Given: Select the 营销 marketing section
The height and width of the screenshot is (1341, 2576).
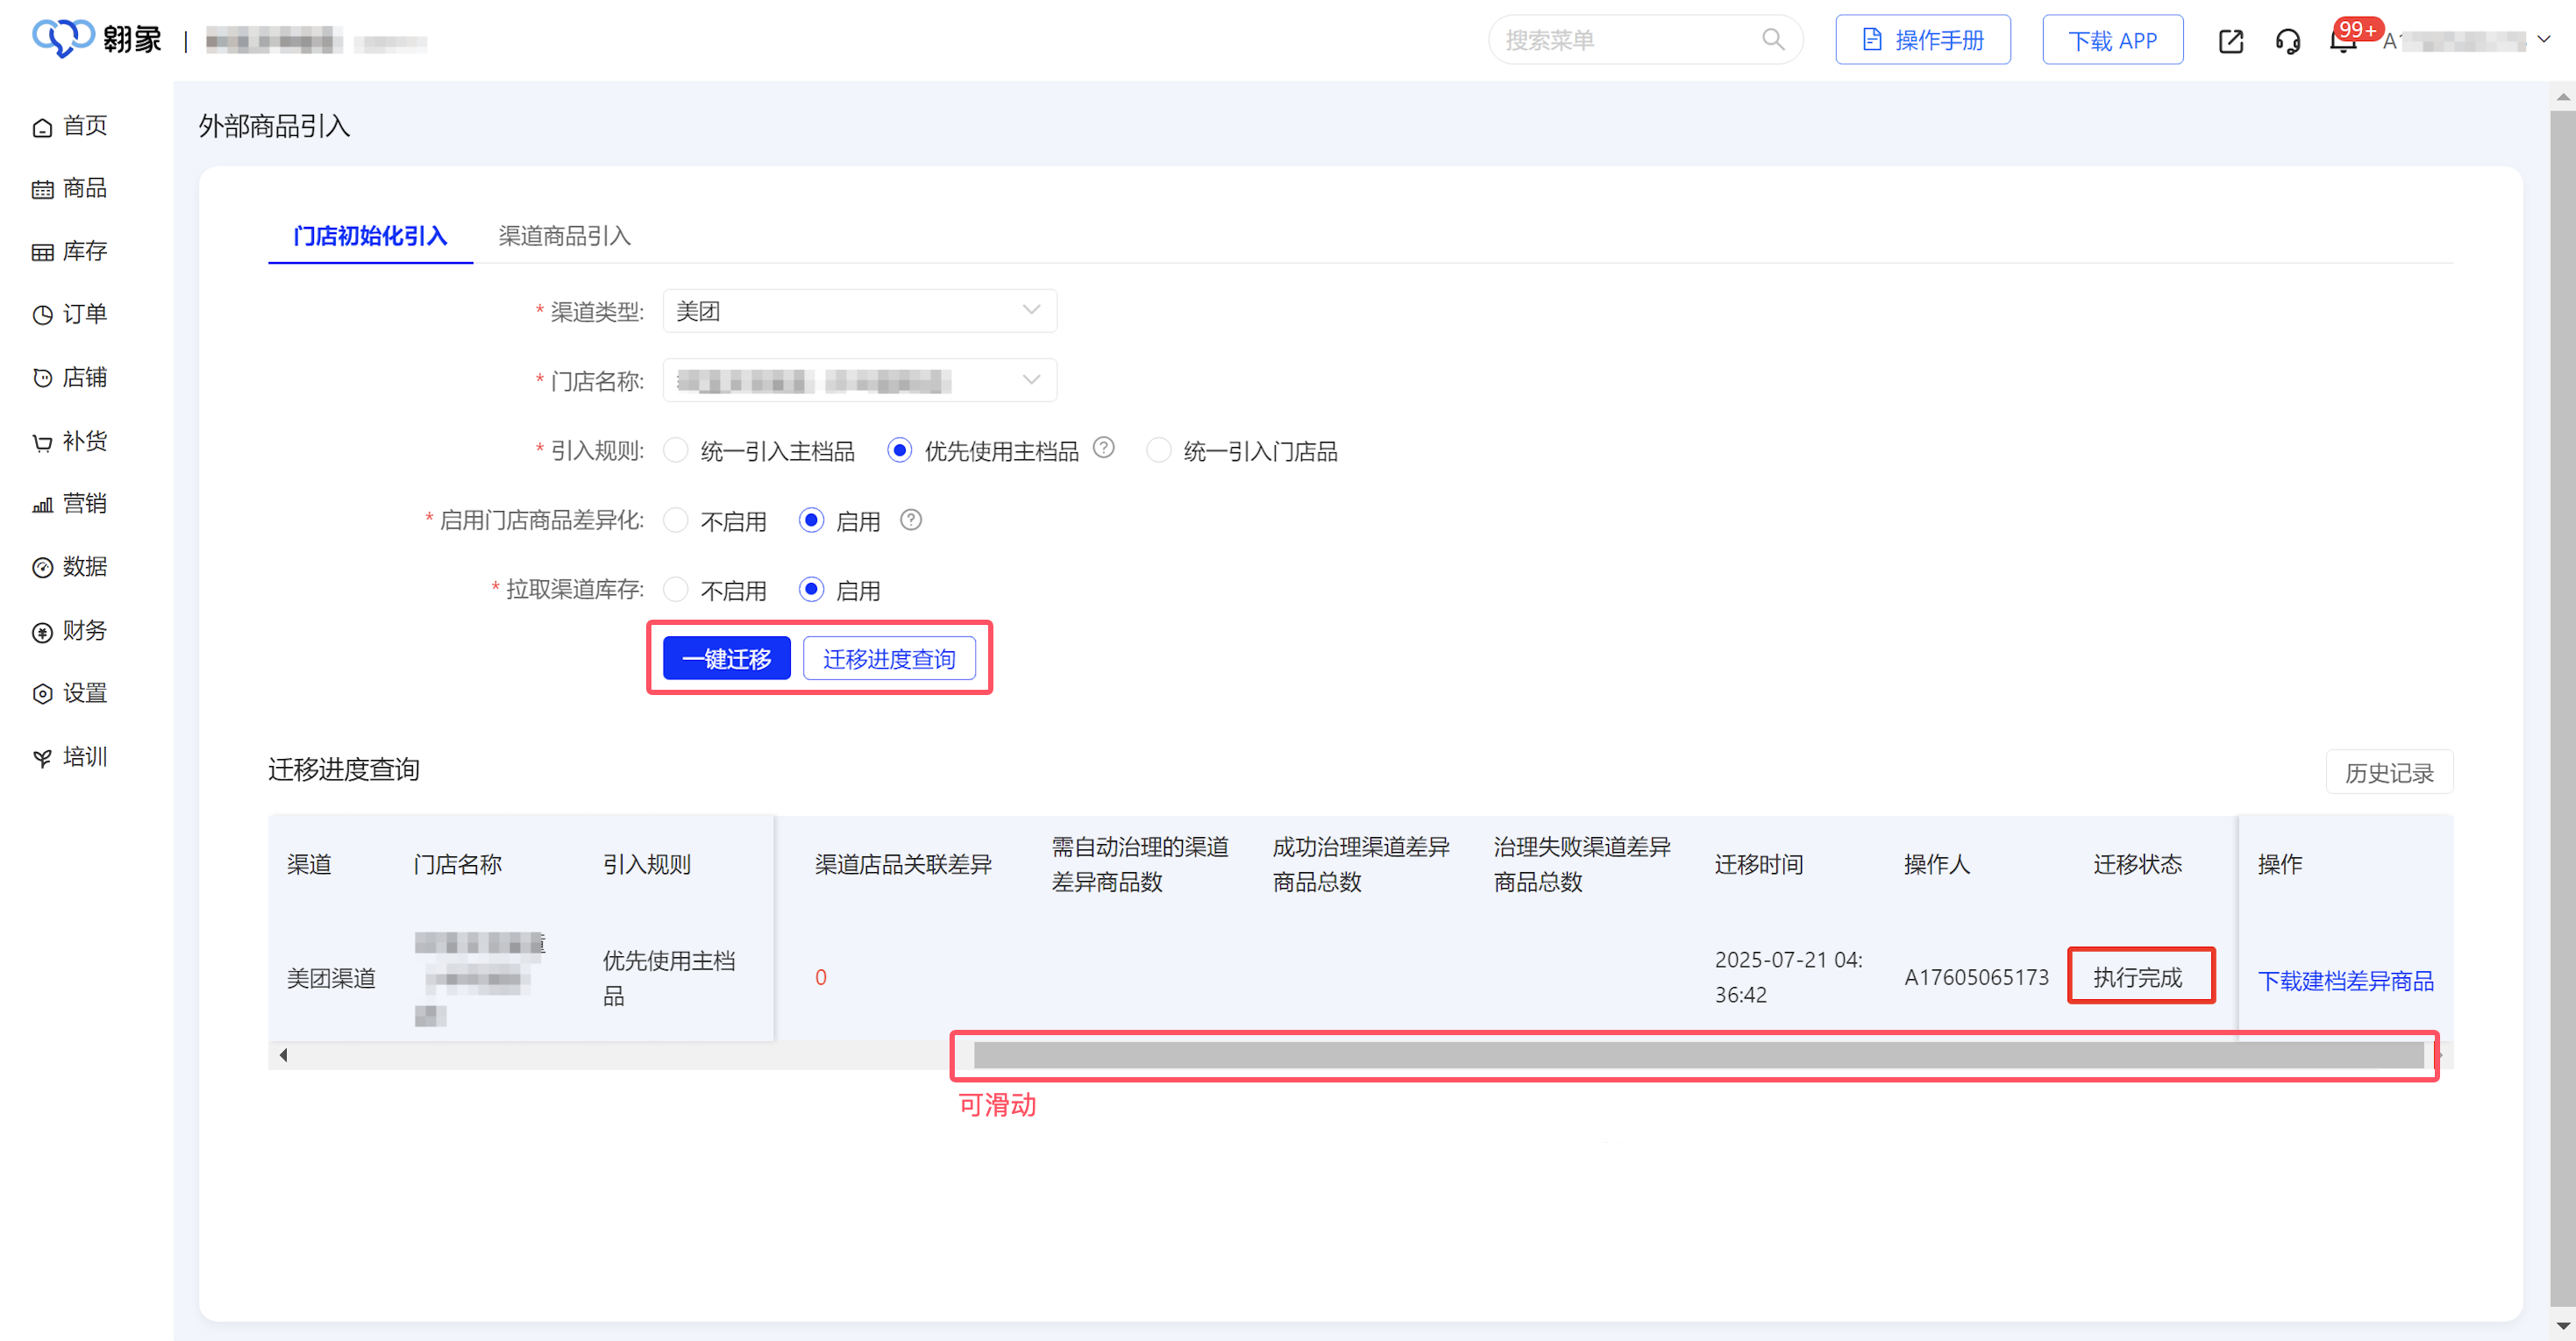Looking at the screenshot, I should tap(84, 503).
